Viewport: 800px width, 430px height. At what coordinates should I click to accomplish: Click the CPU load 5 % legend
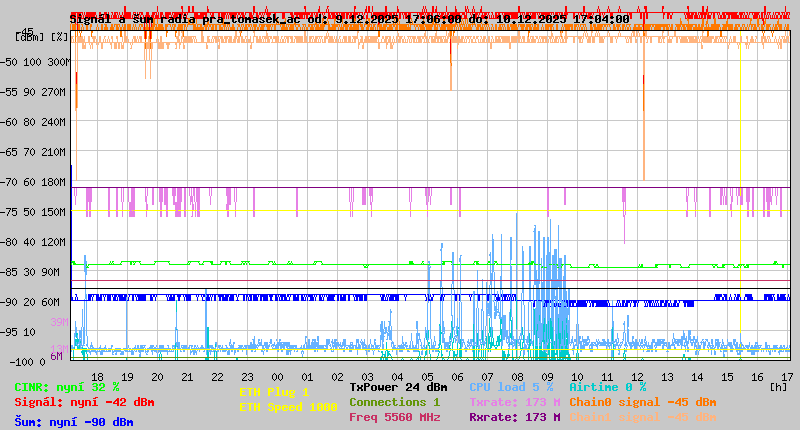(511, 387)
